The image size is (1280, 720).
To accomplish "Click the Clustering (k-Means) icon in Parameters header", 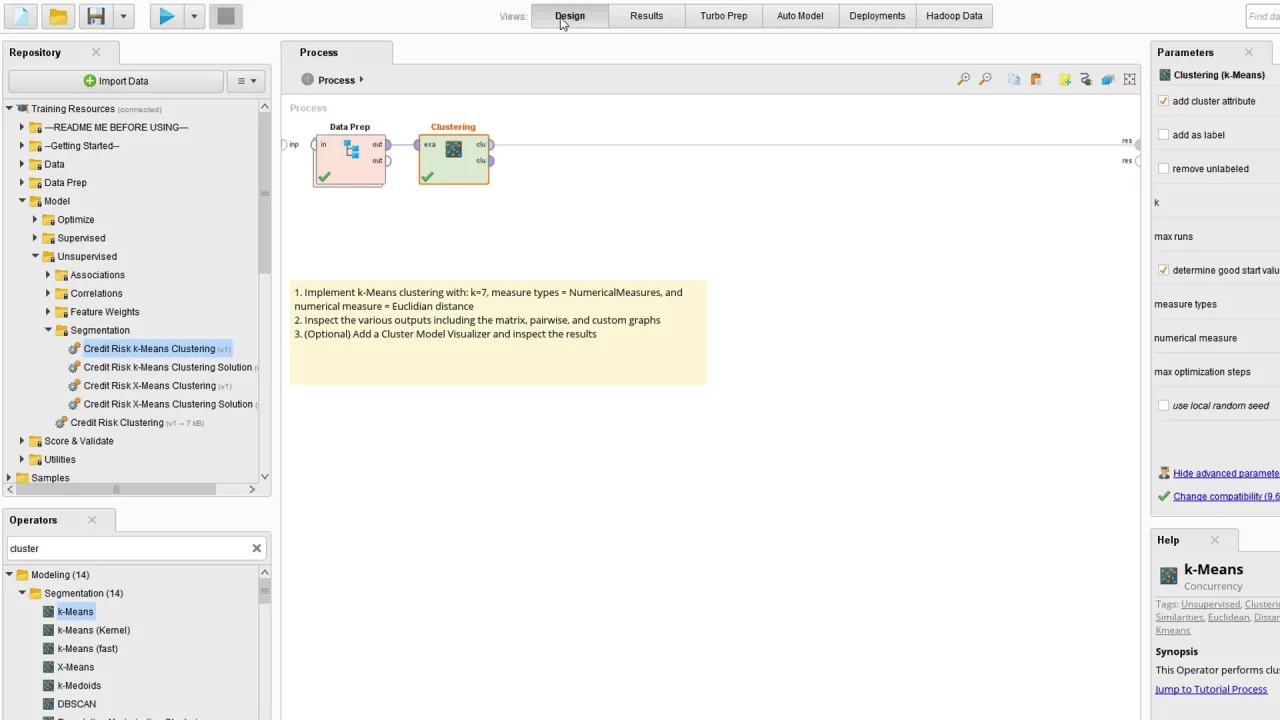I will [1165, 75].
